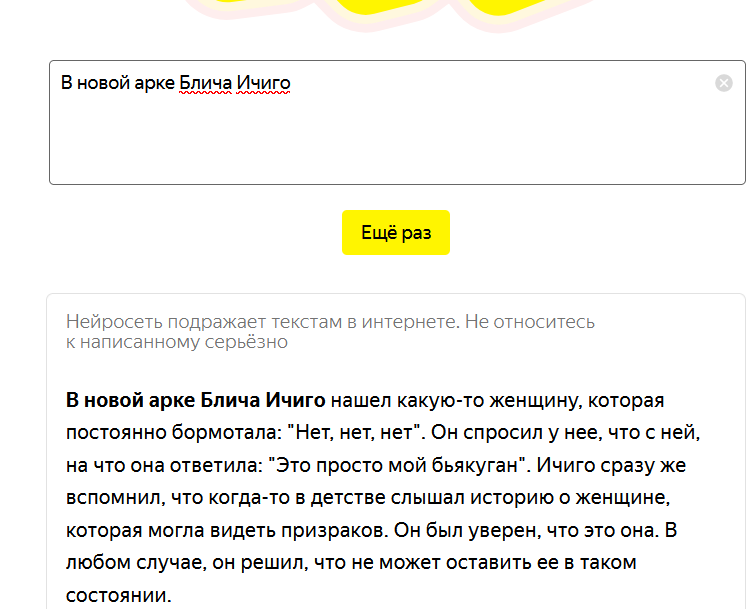The width and height of the screenshot is (756, 609).
Task: Click the text "к написанному серьёзно"
Action: (x=177, y=342)
